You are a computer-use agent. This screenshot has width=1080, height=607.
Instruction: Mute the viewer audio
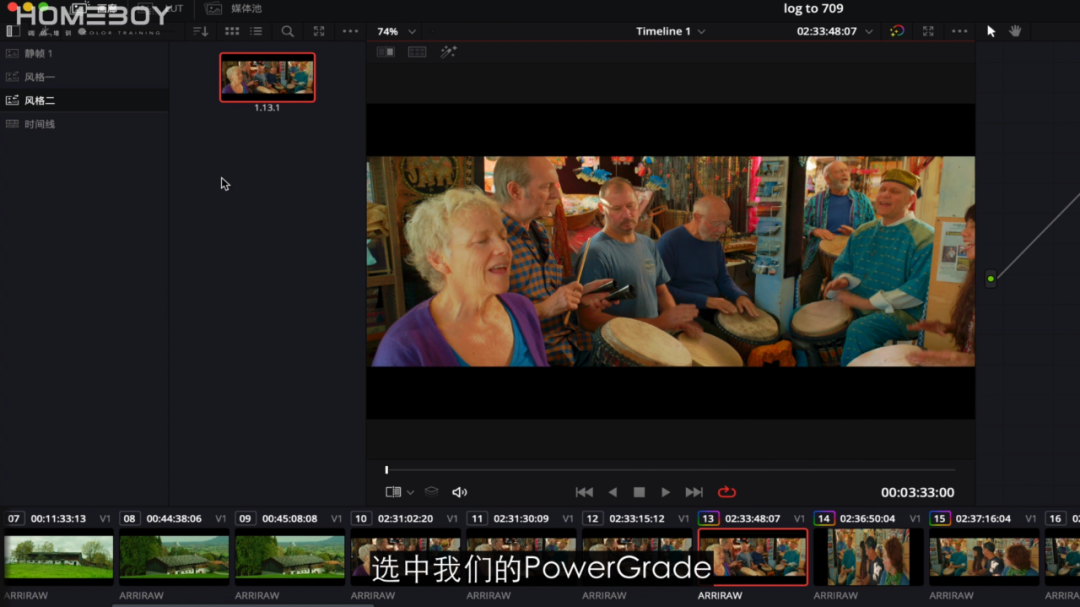pyautogui.click(x=459, y=492)
